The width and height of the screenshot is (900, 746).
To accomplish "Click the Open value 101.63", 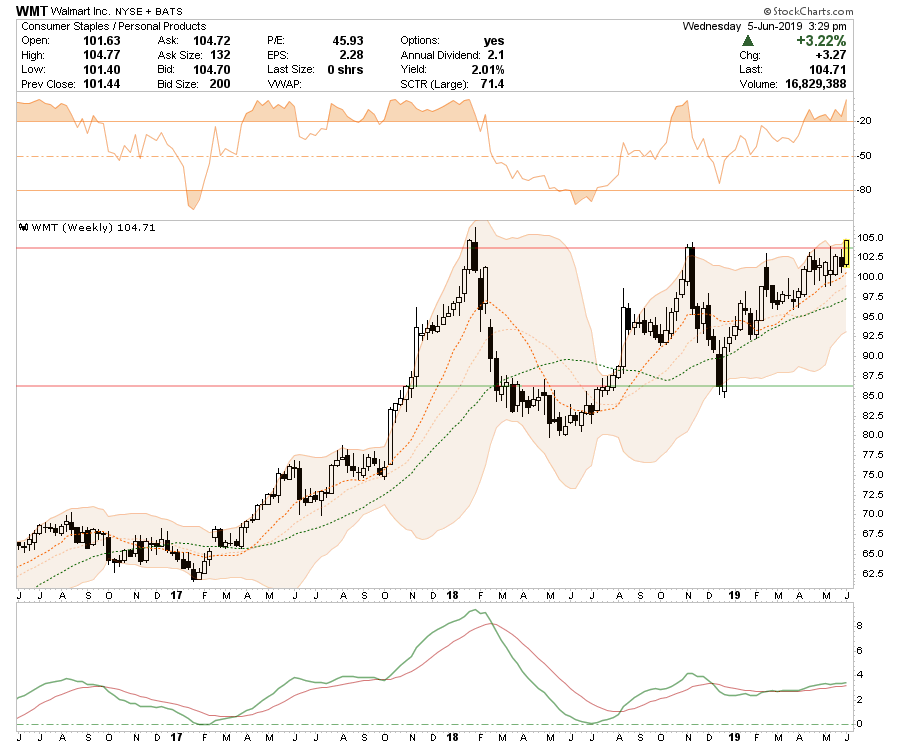I will pos(102,41).
